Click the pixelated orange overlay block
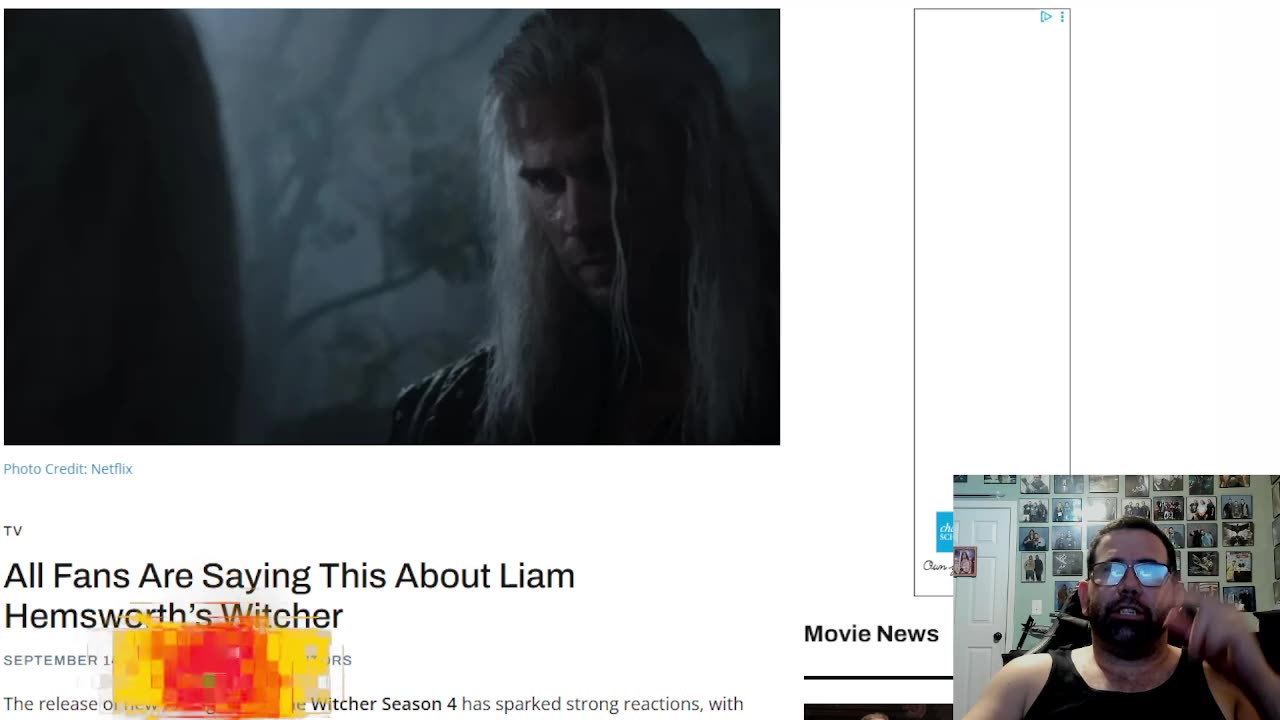This screenshot has width=1280, height=720. tap(221, 665)
